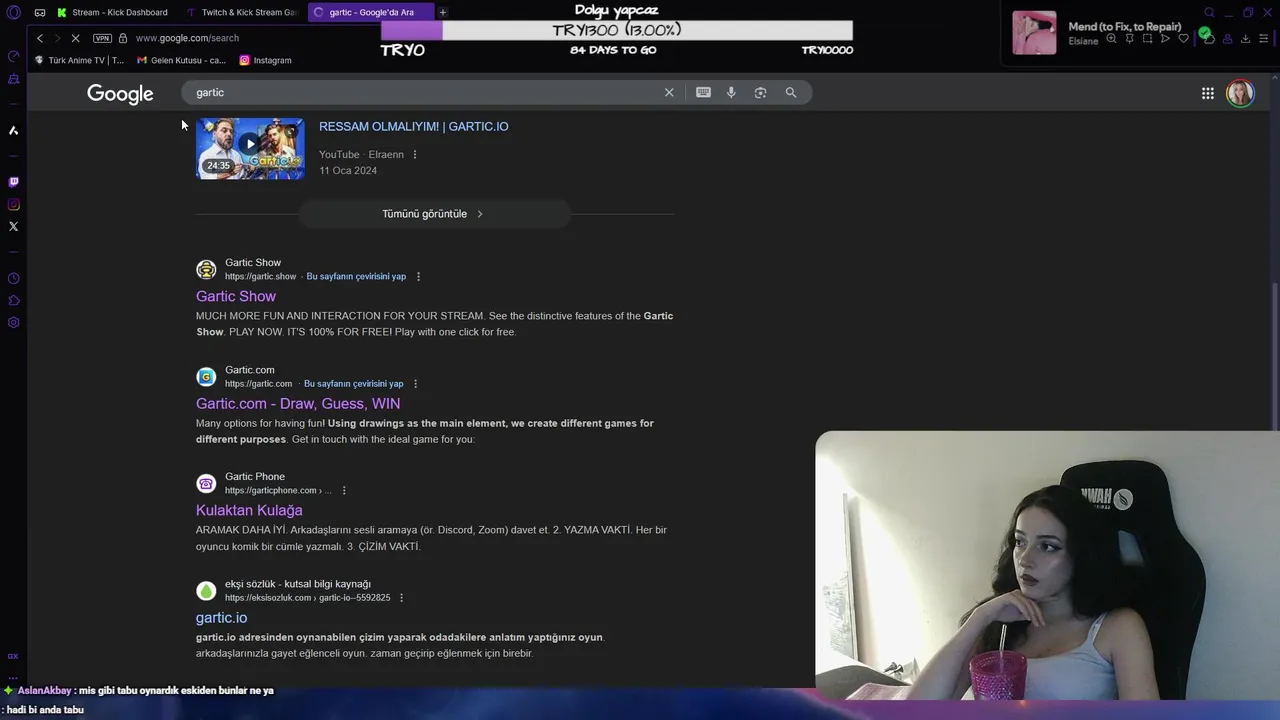Open Gartic.com - Draw, Guess, WIN result
Image resolution: width=1280 pixels, height=720 pixels.
298,403
